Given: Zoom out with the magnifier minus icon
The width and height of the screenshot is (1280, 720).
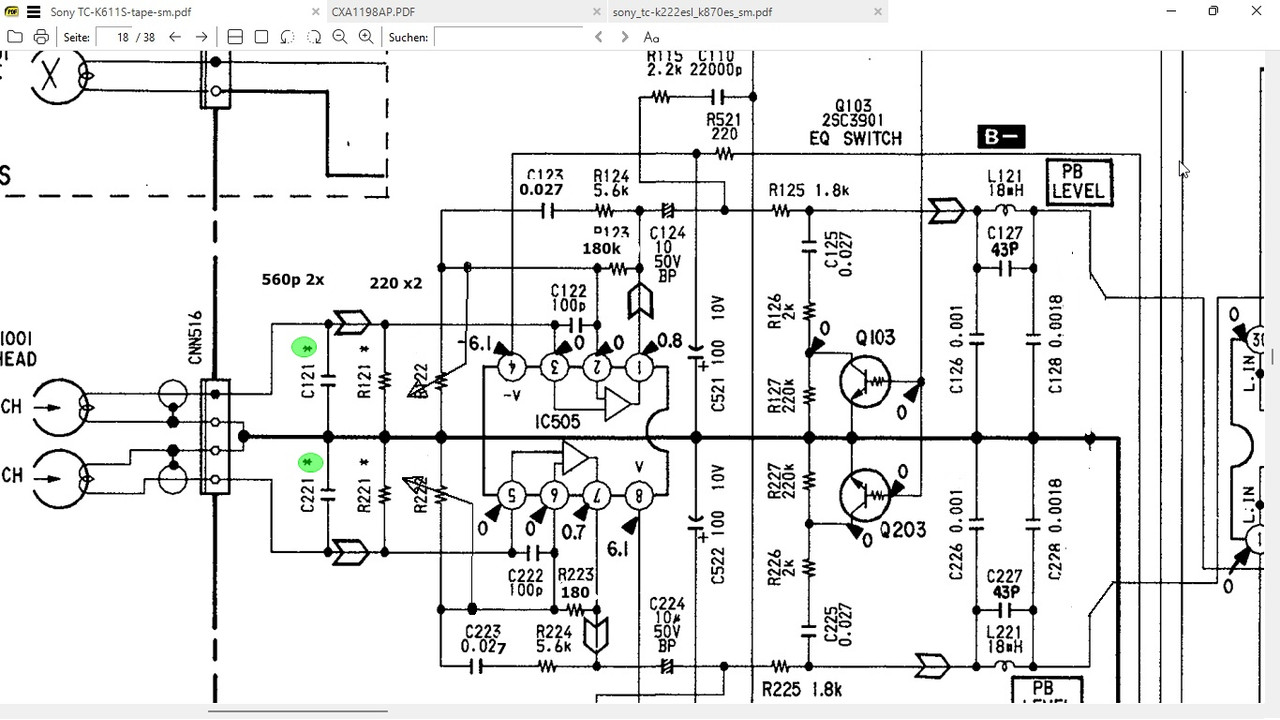Looking at the screenshot, I should [339, 37].
